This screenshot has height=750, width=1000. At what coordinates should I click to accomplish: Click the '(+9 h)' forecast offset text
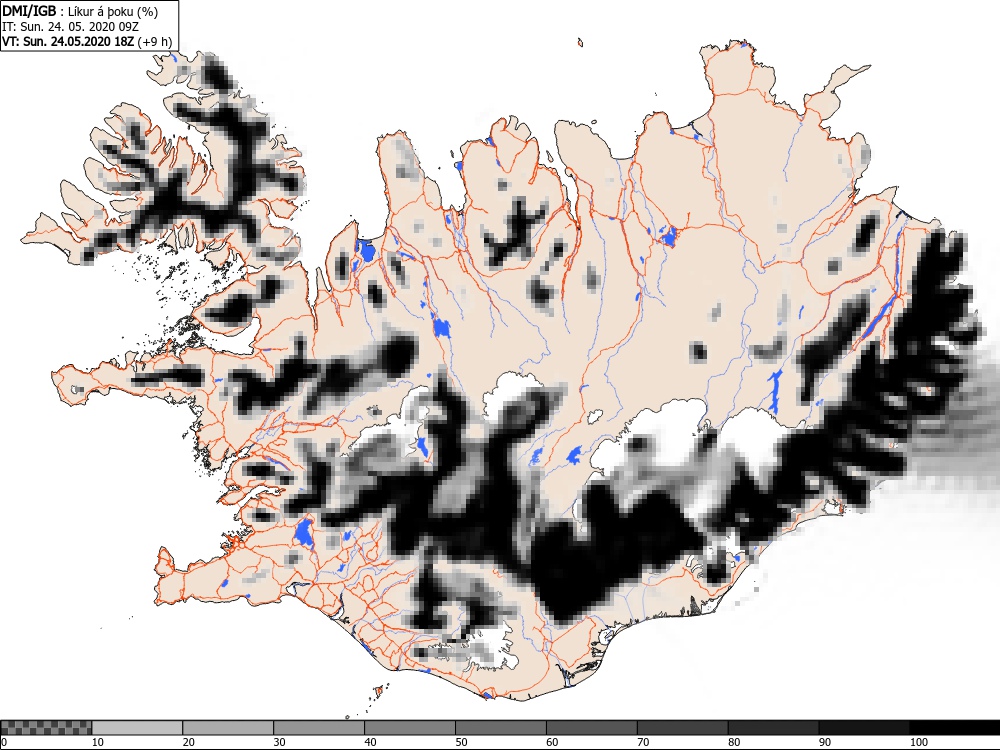coord(155,42)
